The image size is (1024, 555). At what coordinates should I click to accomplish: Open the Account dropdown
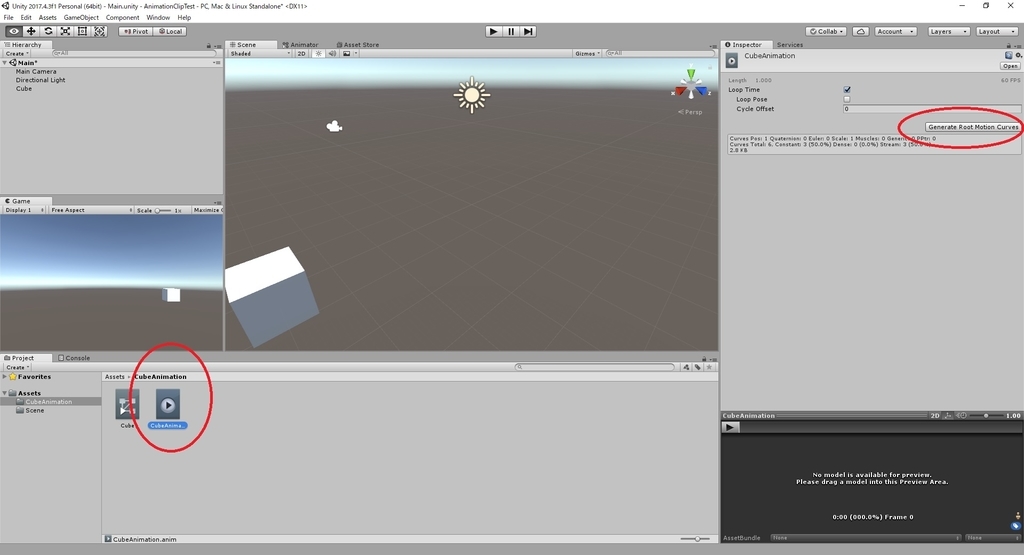(x=895, y=31)
